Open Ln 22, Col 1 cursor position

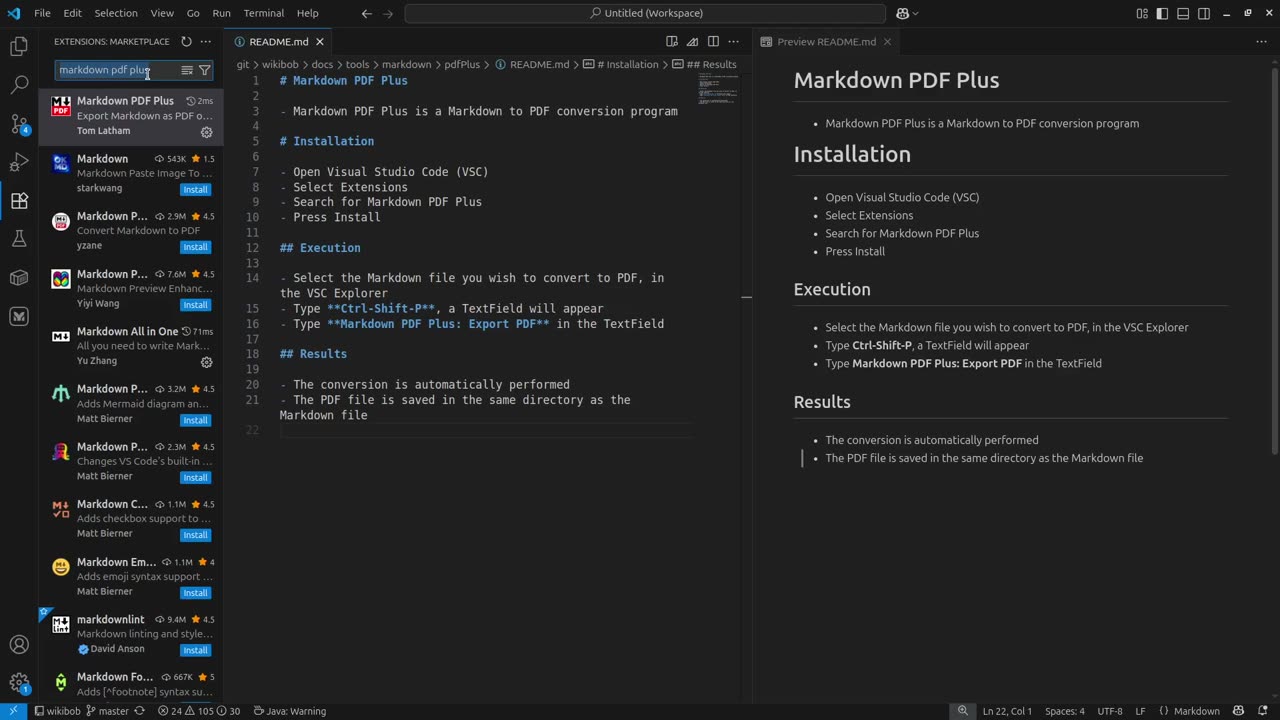(1007, 711)
